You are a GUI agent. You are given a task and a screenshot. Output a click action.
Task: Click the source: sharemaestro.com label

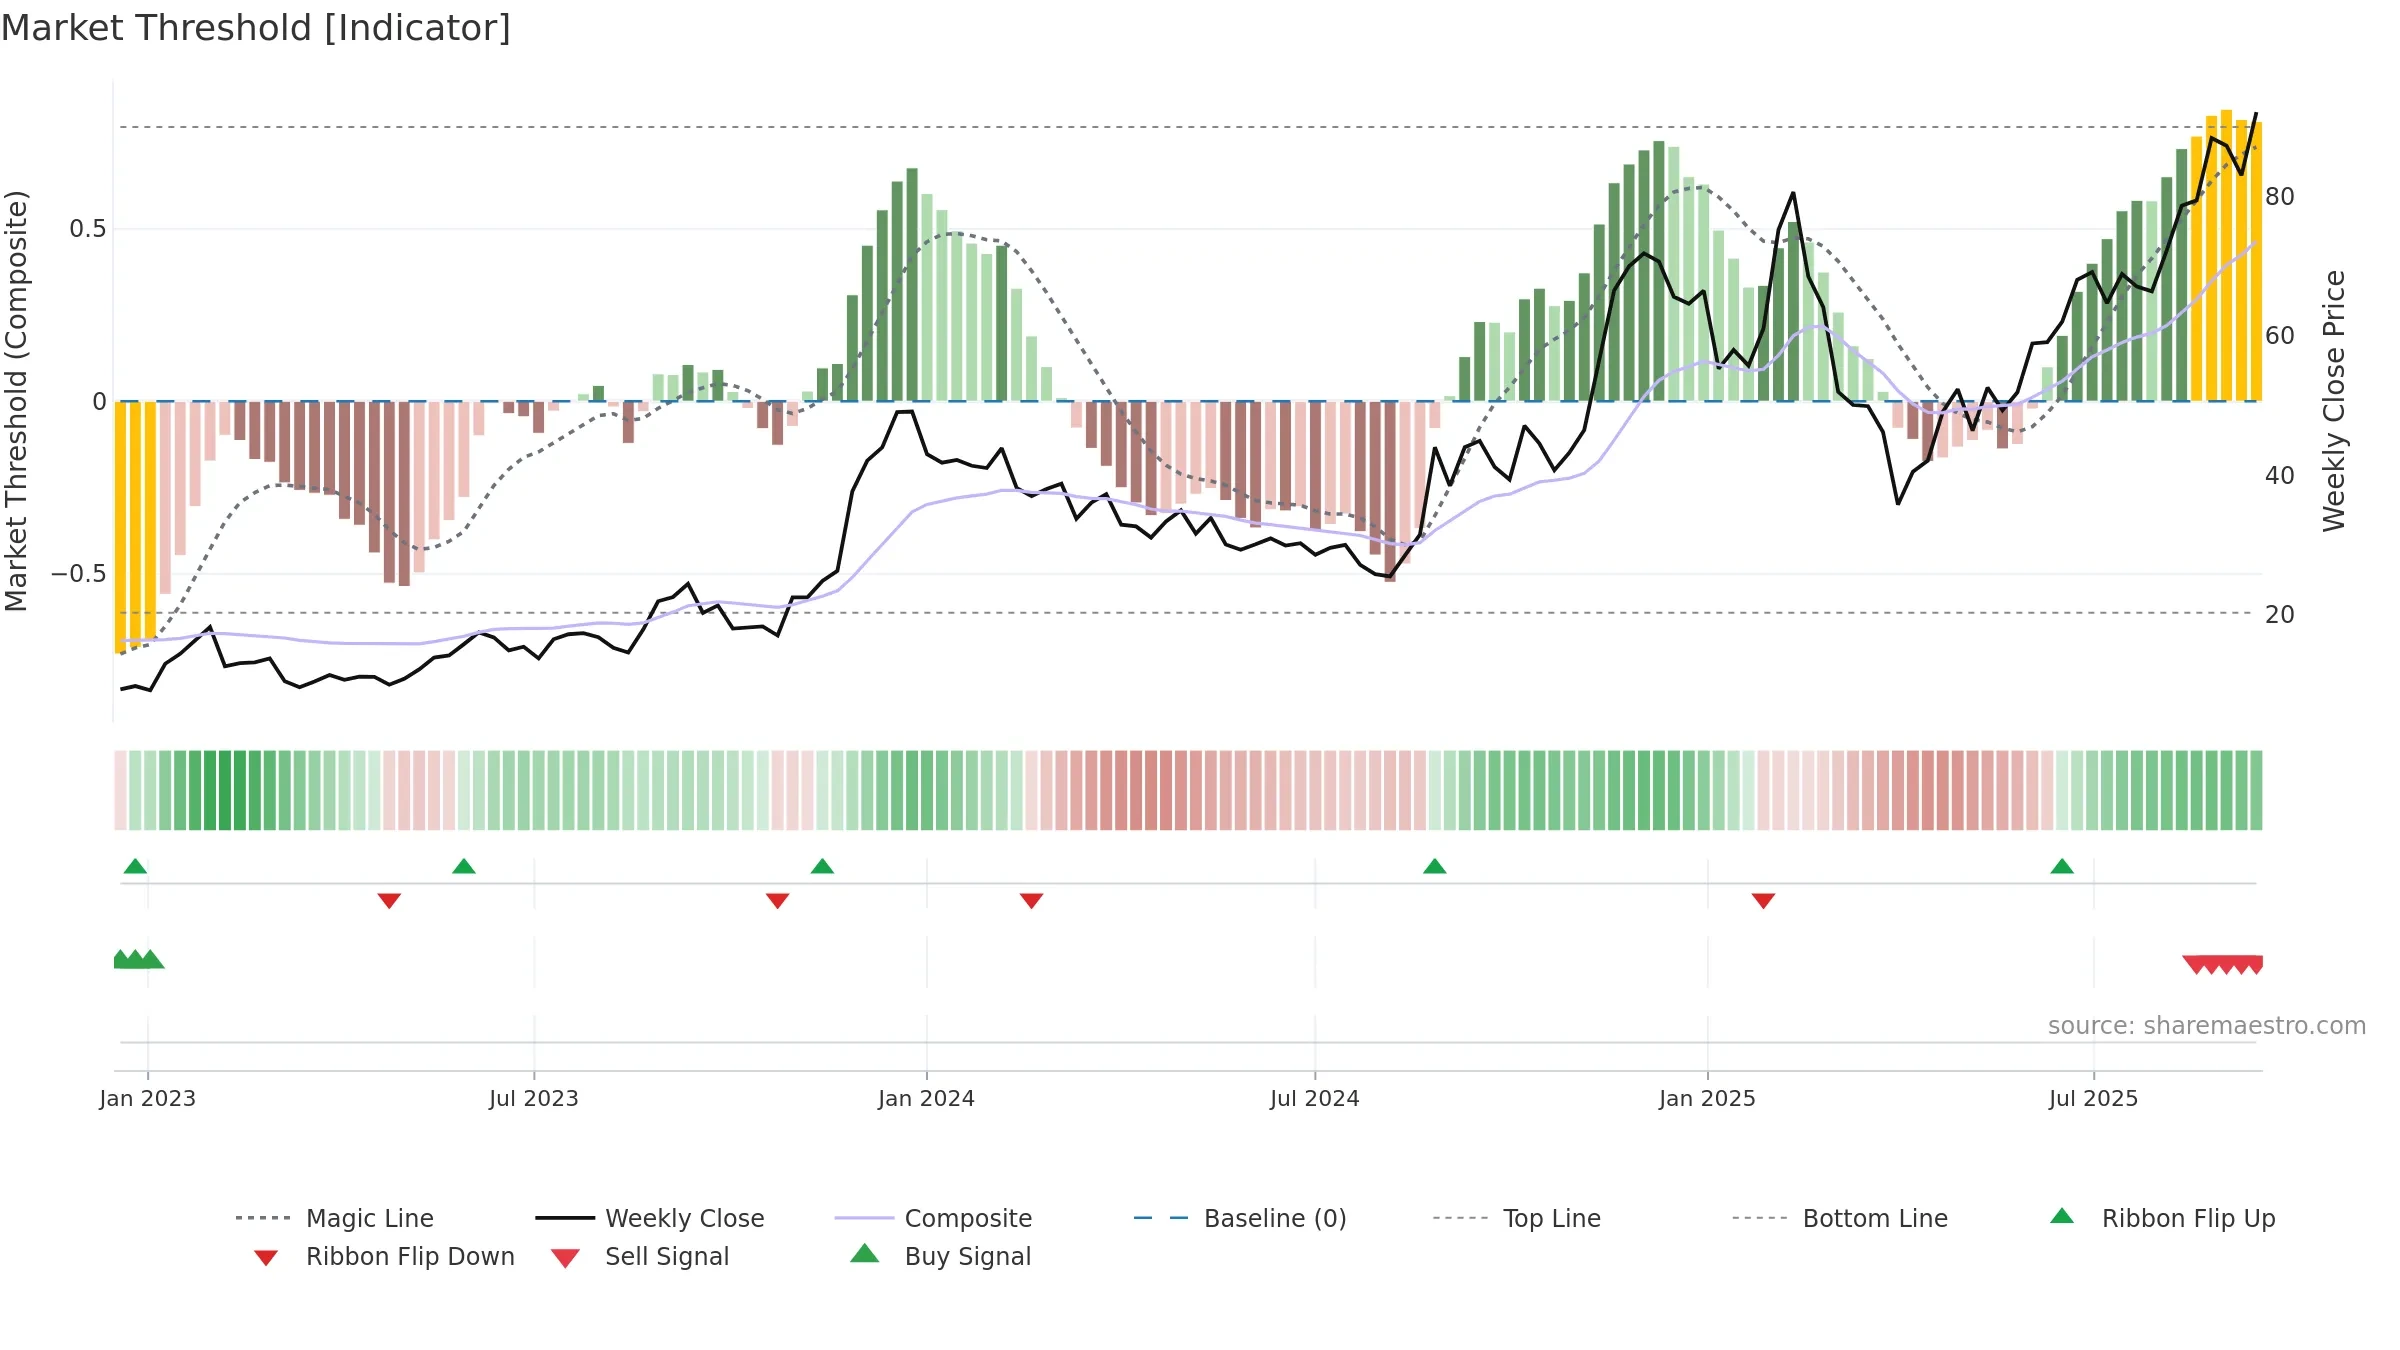pyautogui.click(x=2207, y=1026)
